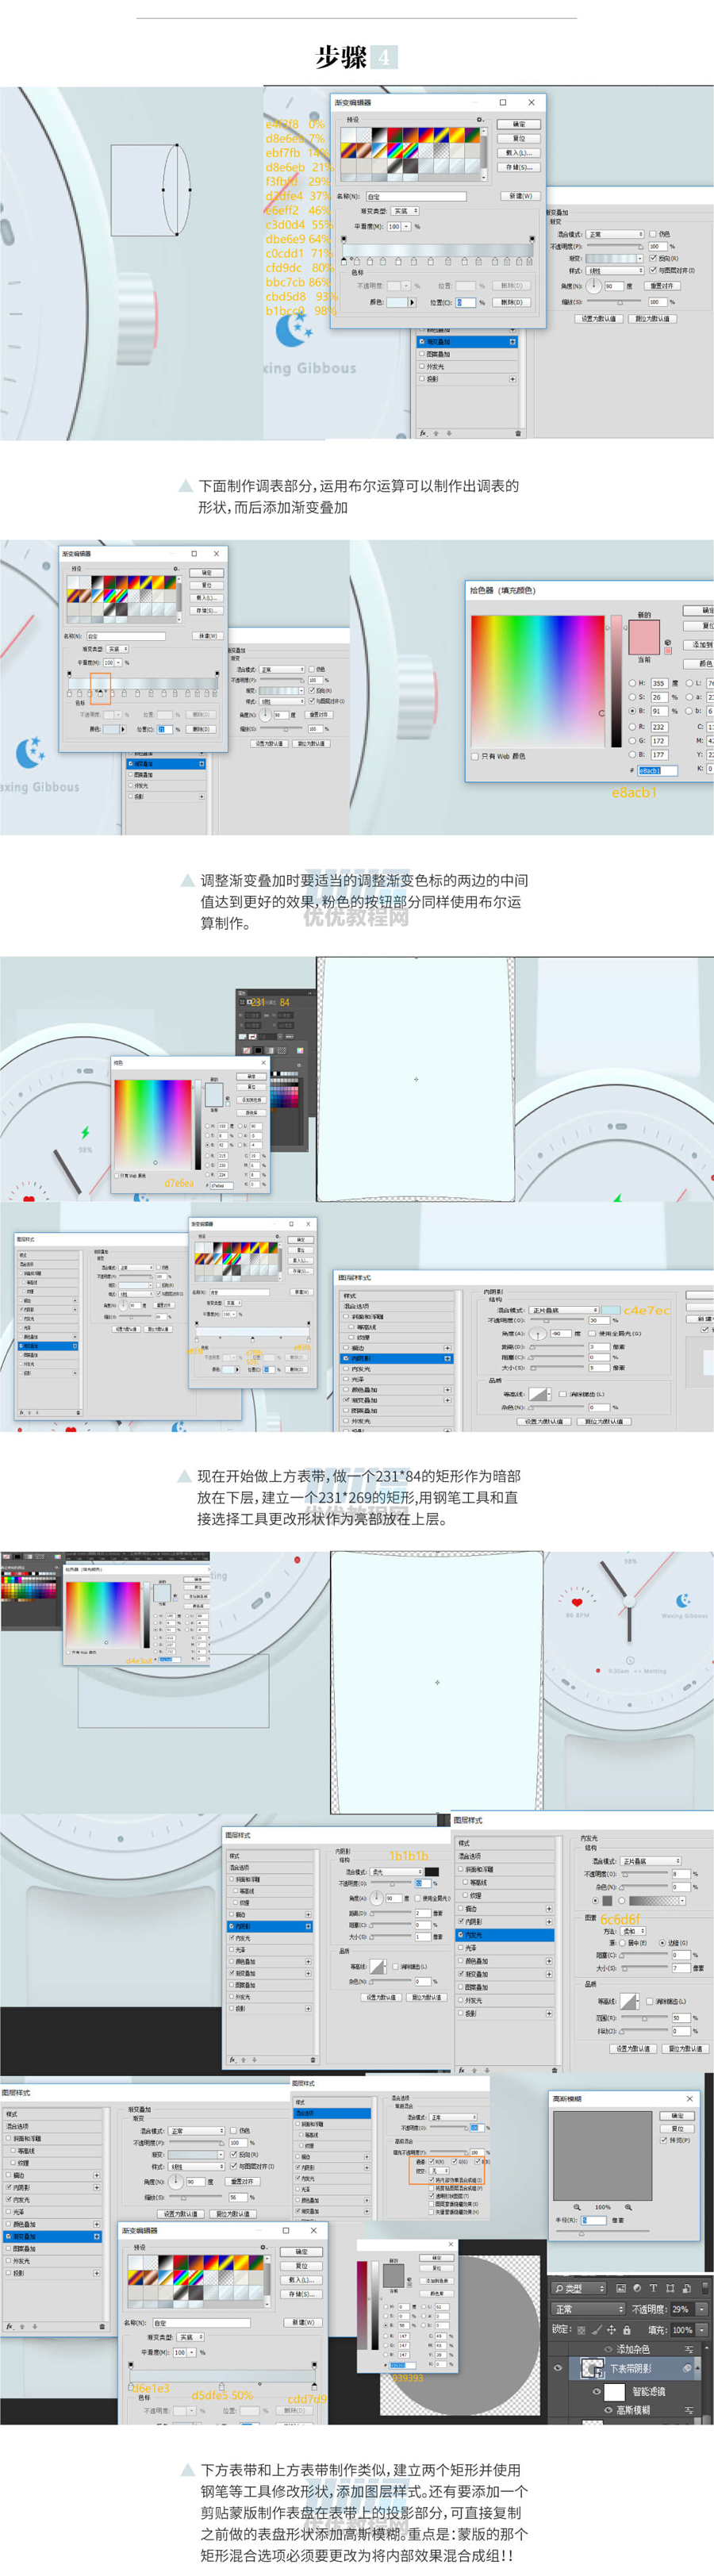Toggle 智能滤镜 visibility eye
This screenshot has width=714, height=2576.
pos(597,2391)
